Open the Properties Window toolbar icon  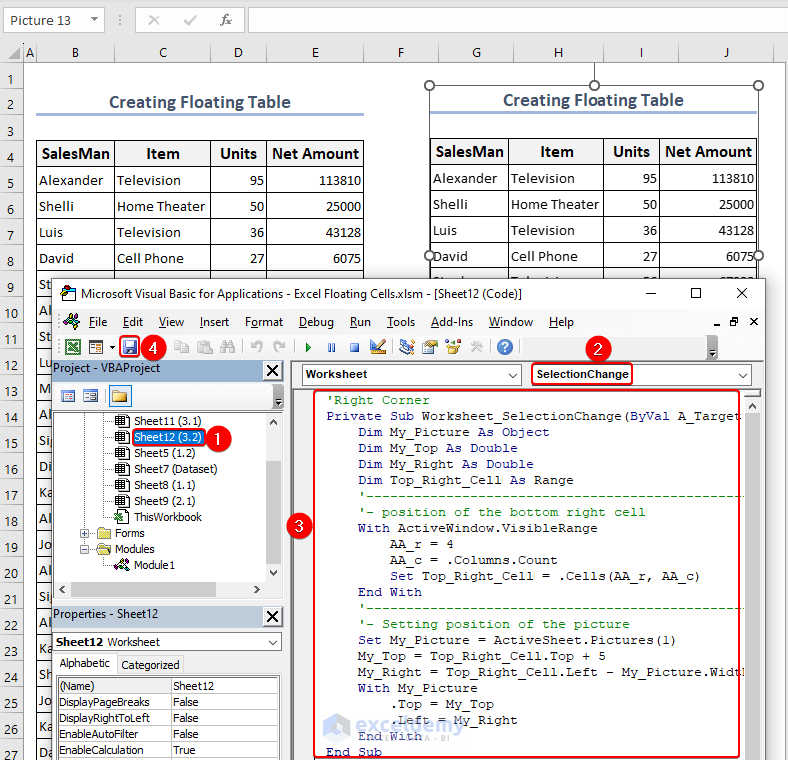430,347
